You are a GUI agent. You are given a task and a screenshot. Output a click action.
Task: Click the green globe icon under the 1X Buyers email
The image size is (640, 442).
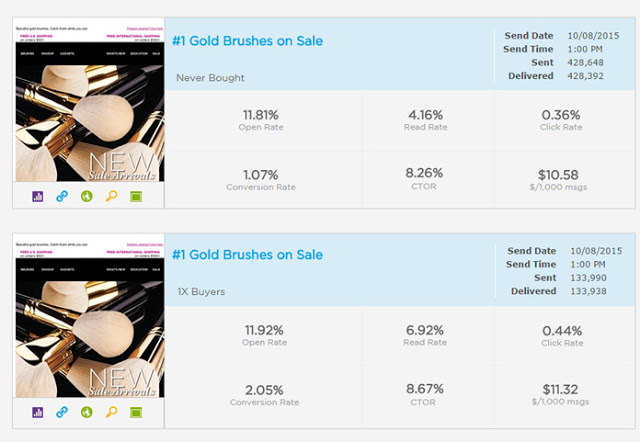coord(86,411)
